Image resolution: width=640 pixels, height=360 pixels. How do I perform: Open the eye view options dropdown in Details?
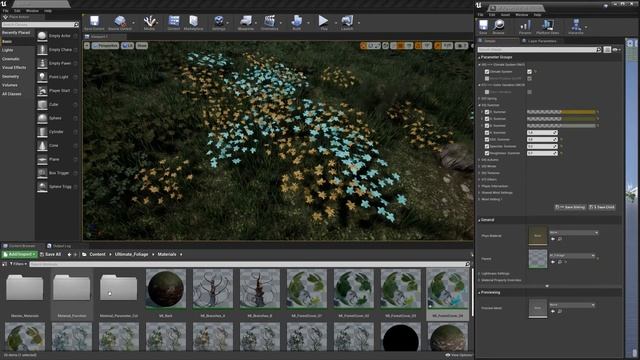[616, 50]
